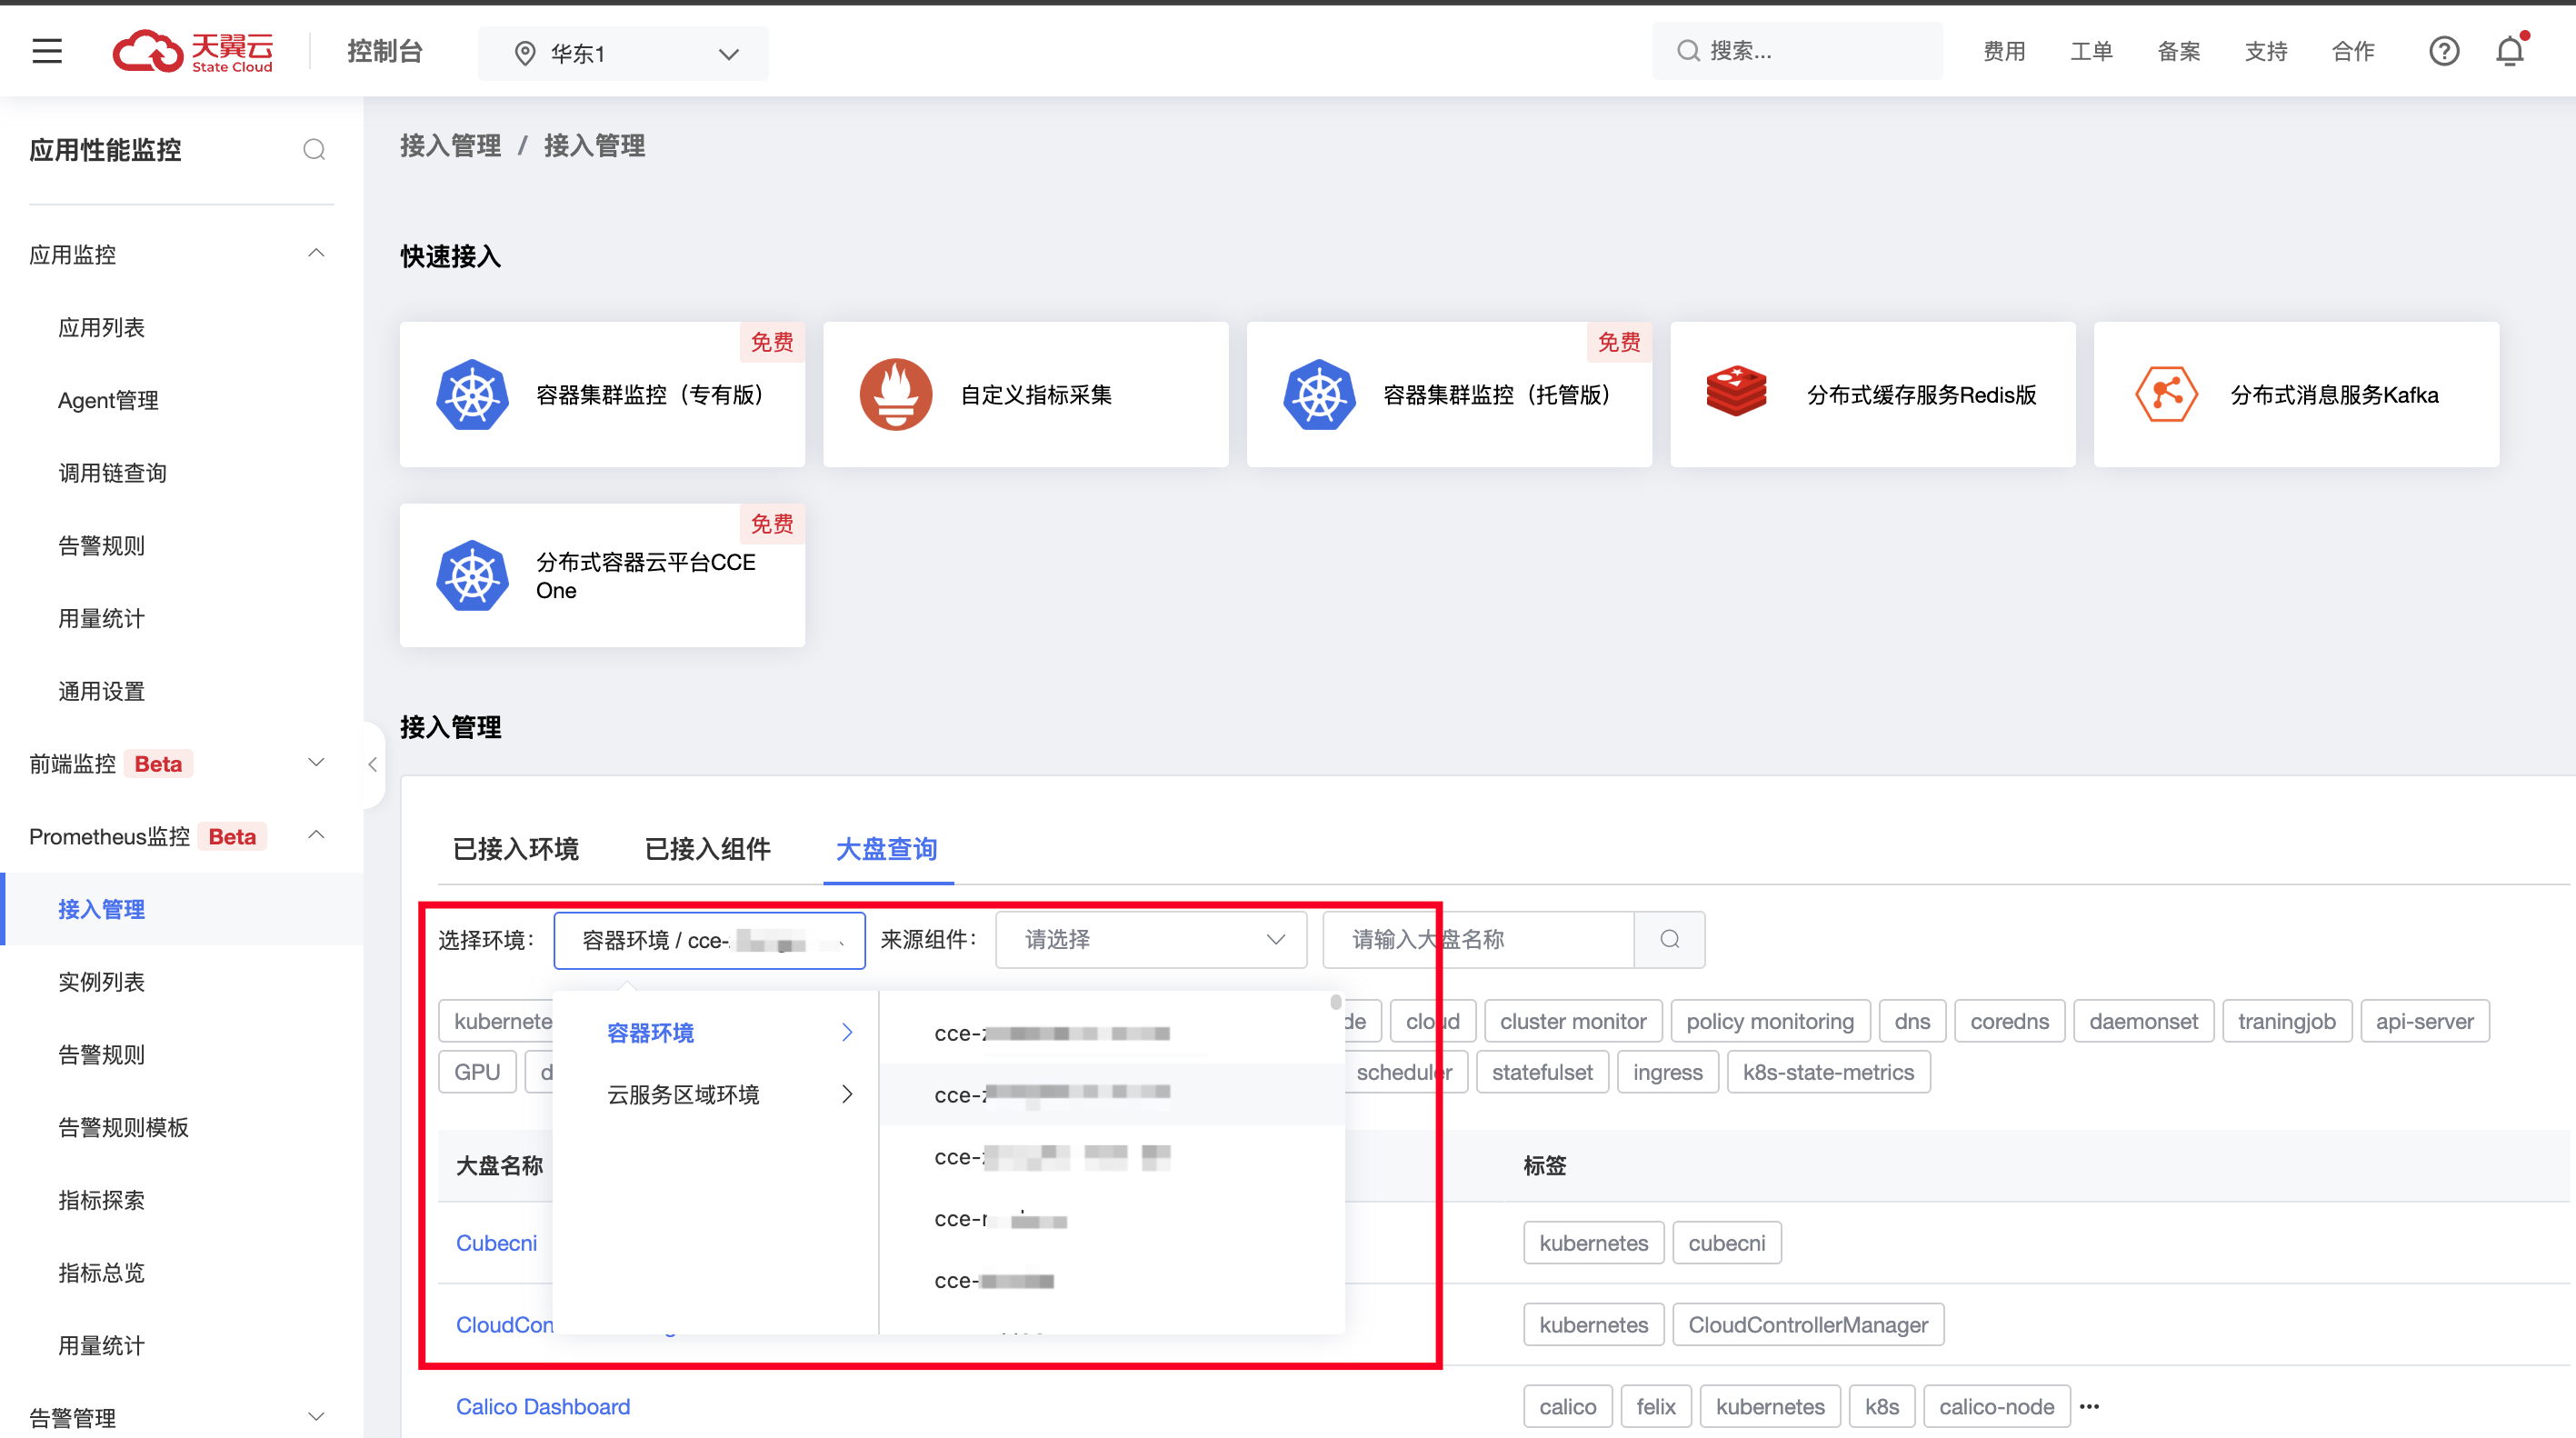2576x1438 pixels.
Task: Search within the sidebar using magnifier icon
Action: pyautogui.click(x=314, y=150)
